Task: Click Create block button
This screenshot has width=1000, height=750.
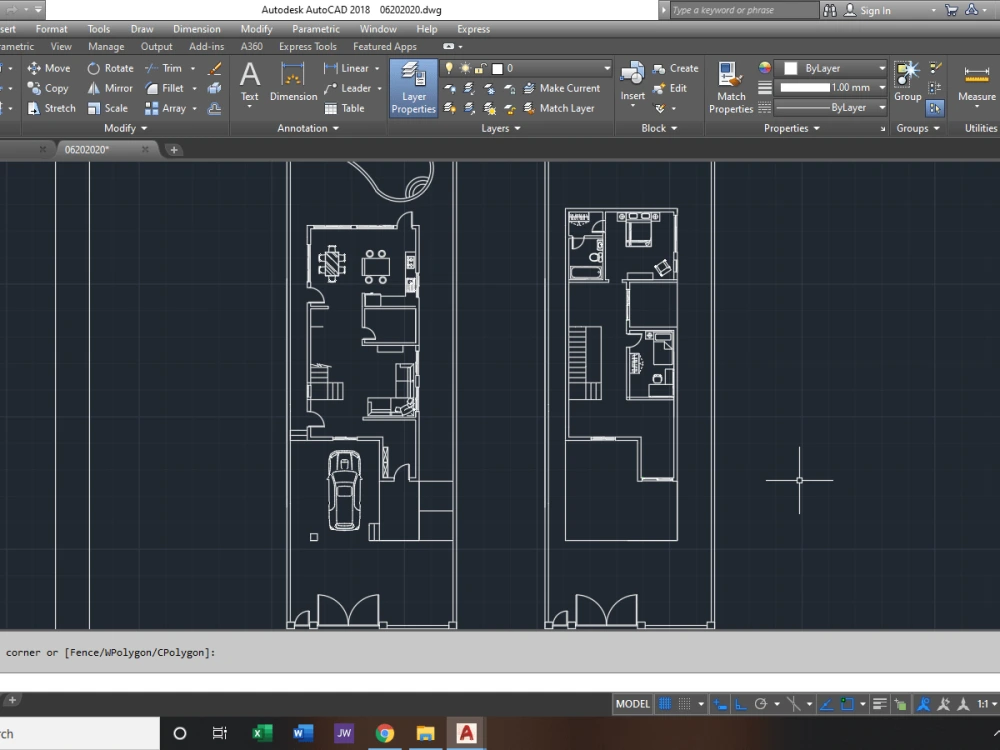Action: (x=675, y=68)
